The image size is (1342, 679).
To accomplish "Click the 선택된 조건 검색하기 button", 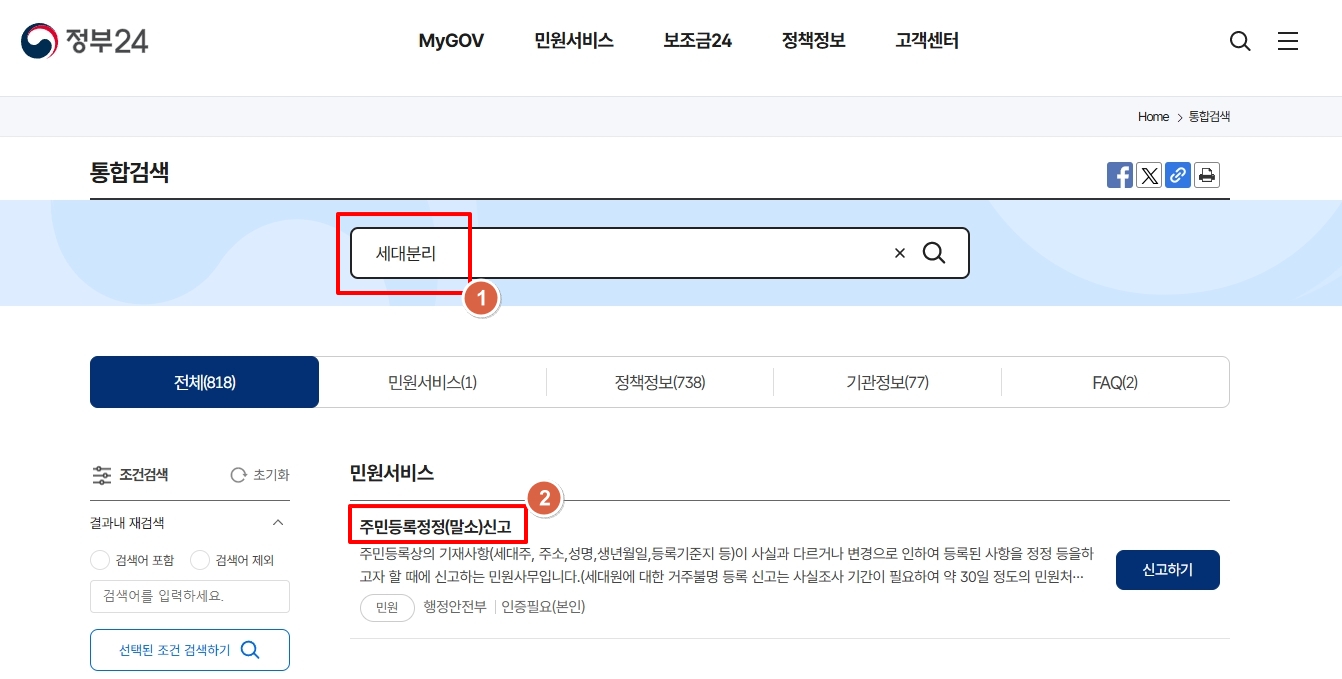I will click(189, 649).
